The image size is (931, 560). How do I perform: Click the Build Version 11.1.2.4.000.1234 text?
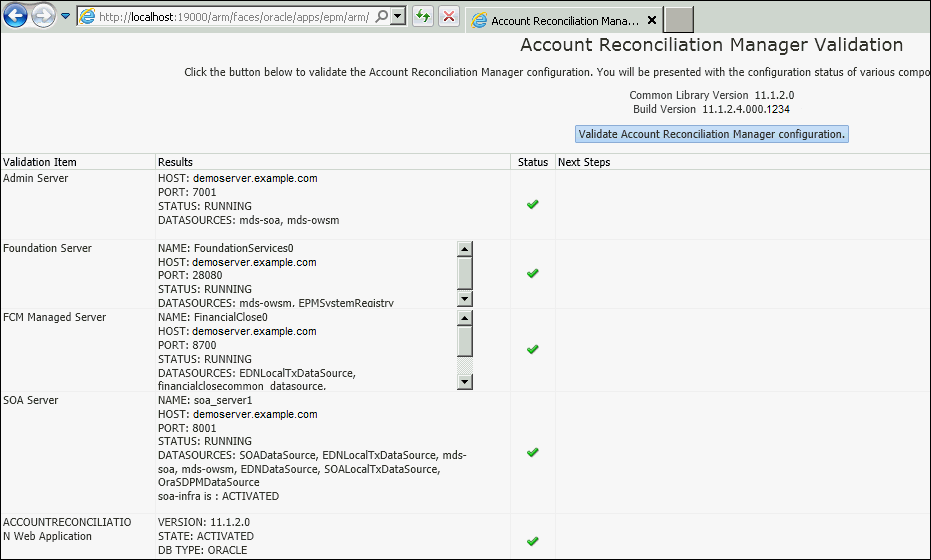[711, 109]
